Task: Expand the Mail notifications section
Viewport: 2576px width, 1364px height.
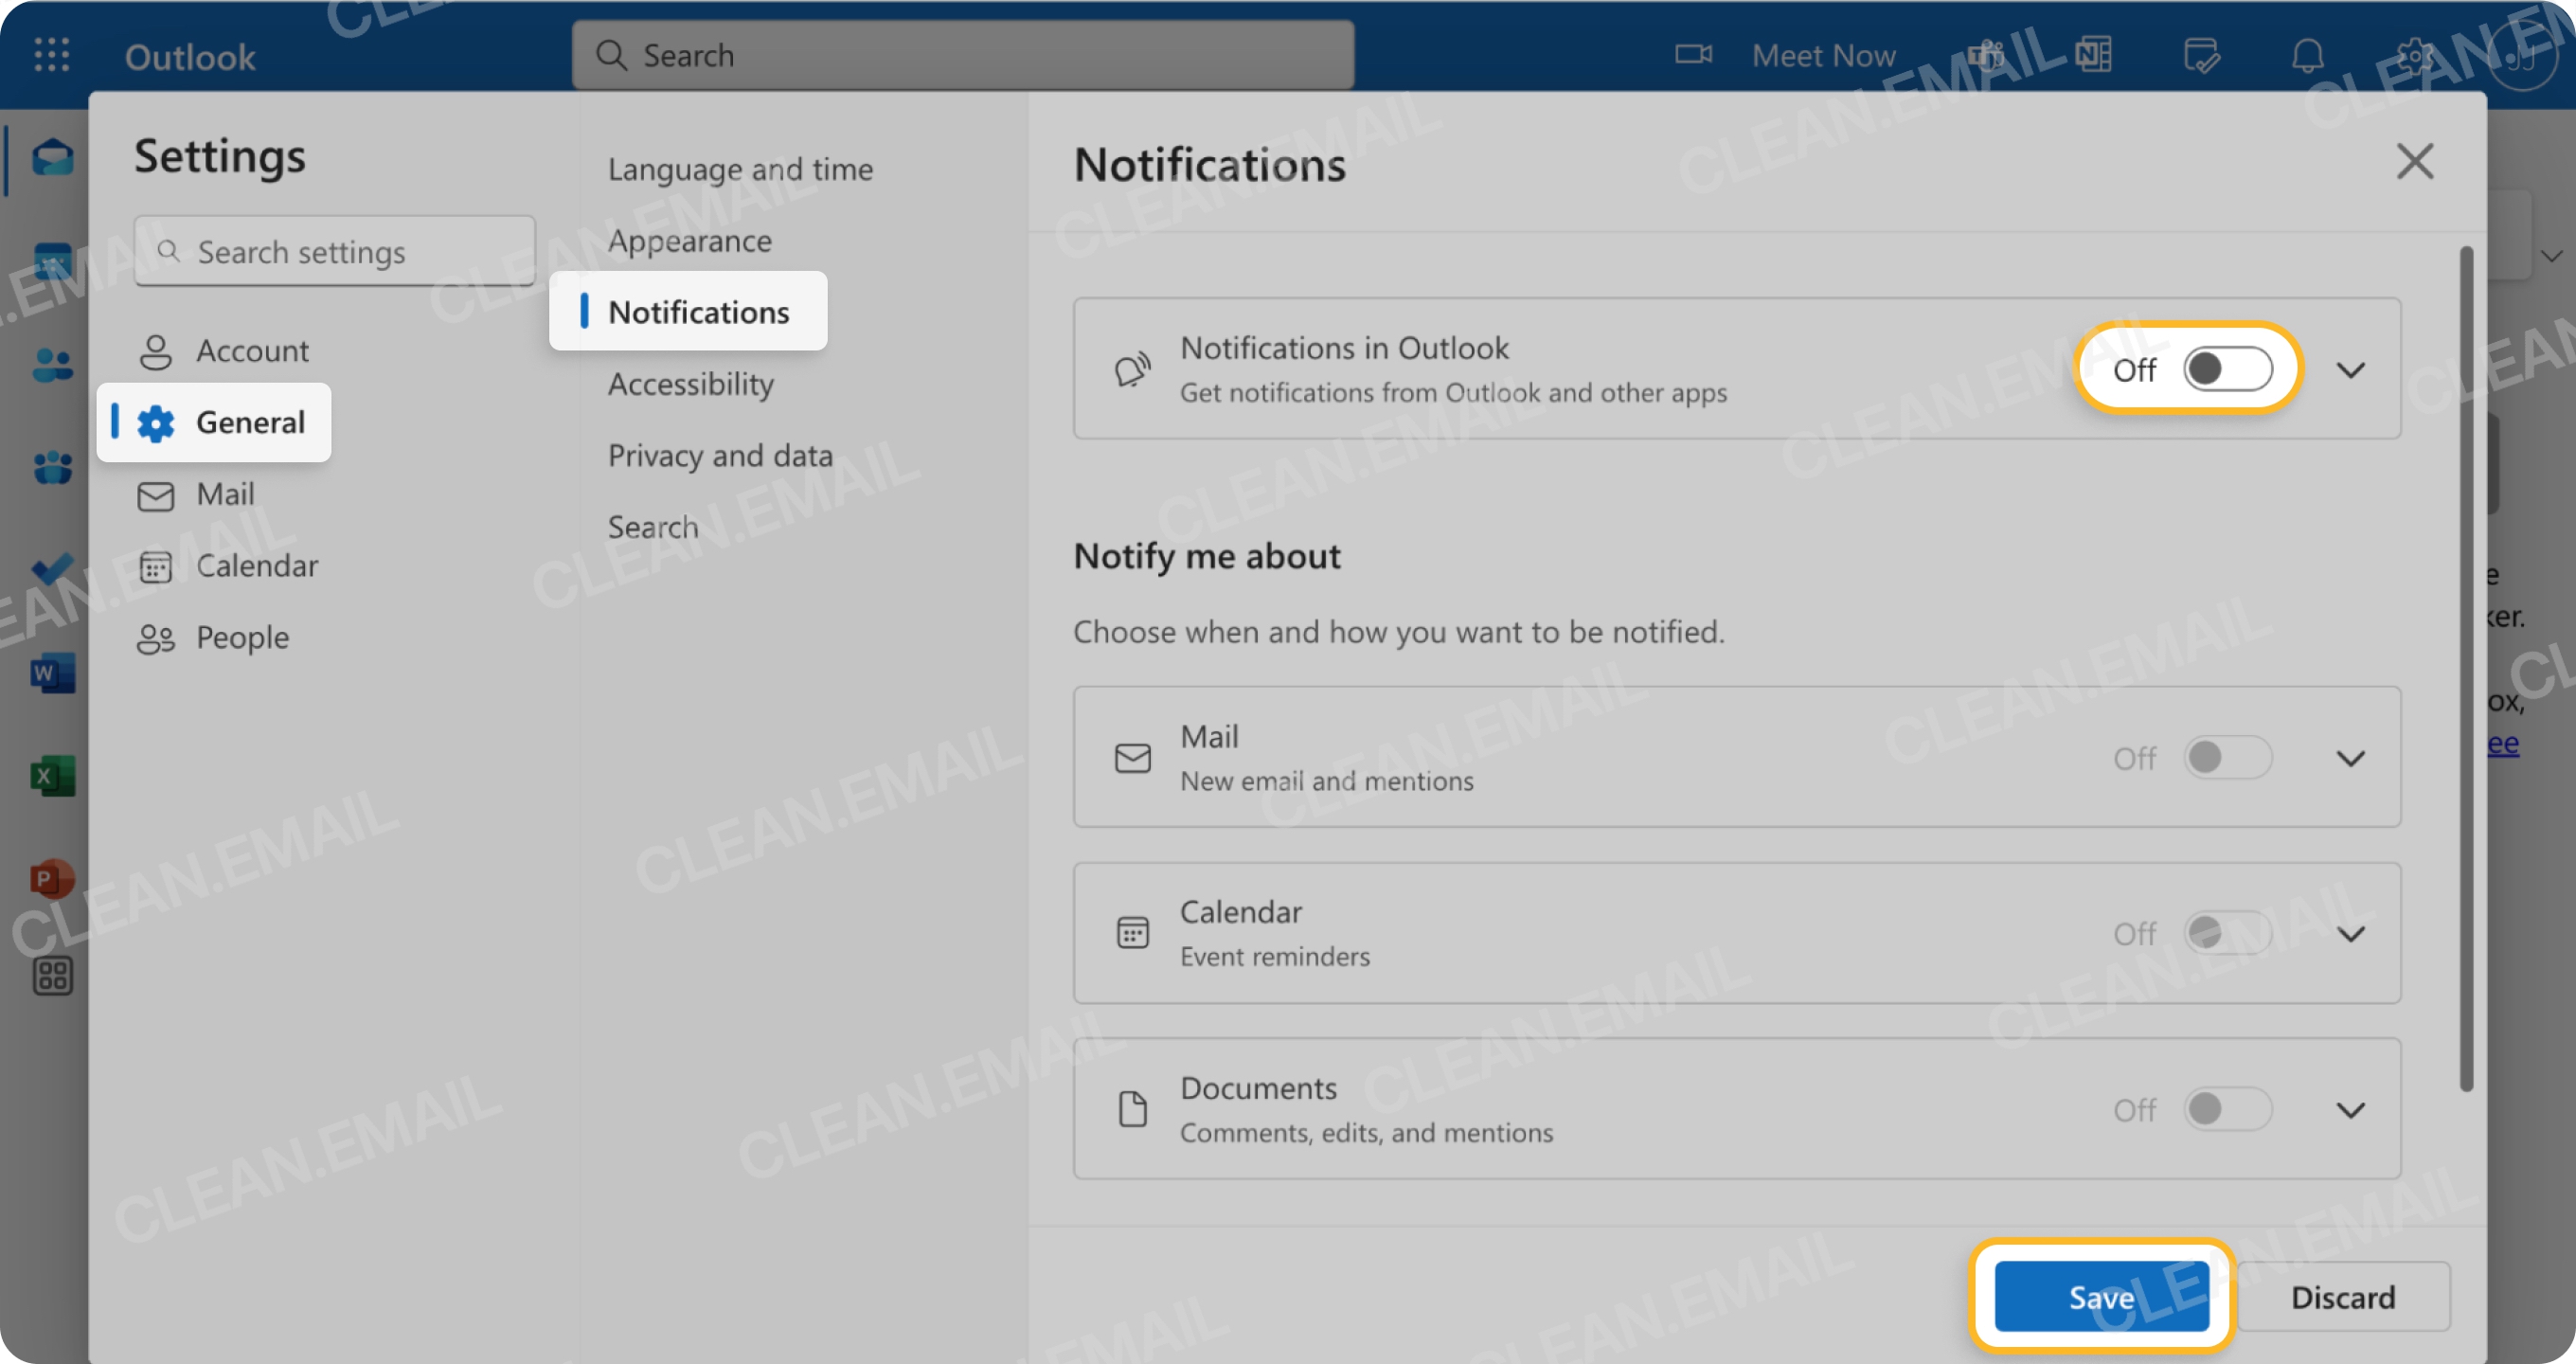Action: coord(2350,758)
